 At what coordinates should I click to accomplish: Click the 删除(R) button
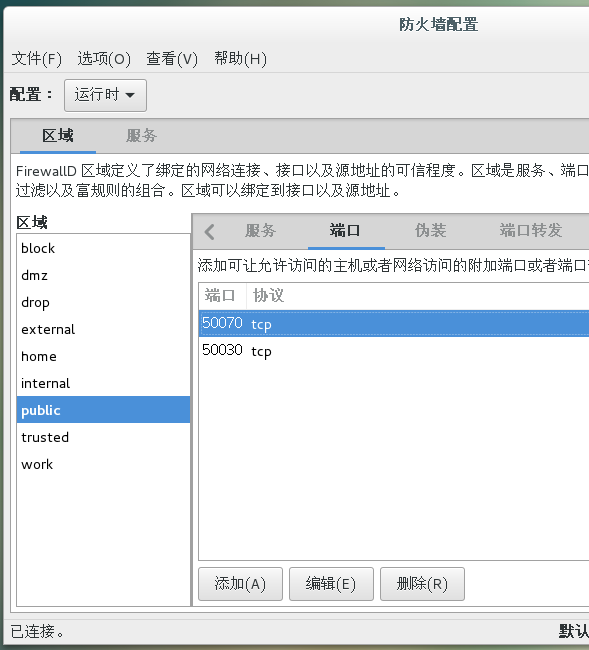422,584
